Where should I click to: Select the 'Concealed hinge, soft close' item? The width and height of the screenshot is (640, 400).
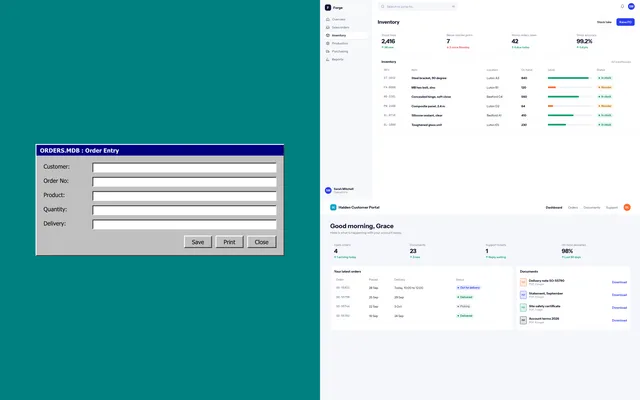(x=431, y=97)
